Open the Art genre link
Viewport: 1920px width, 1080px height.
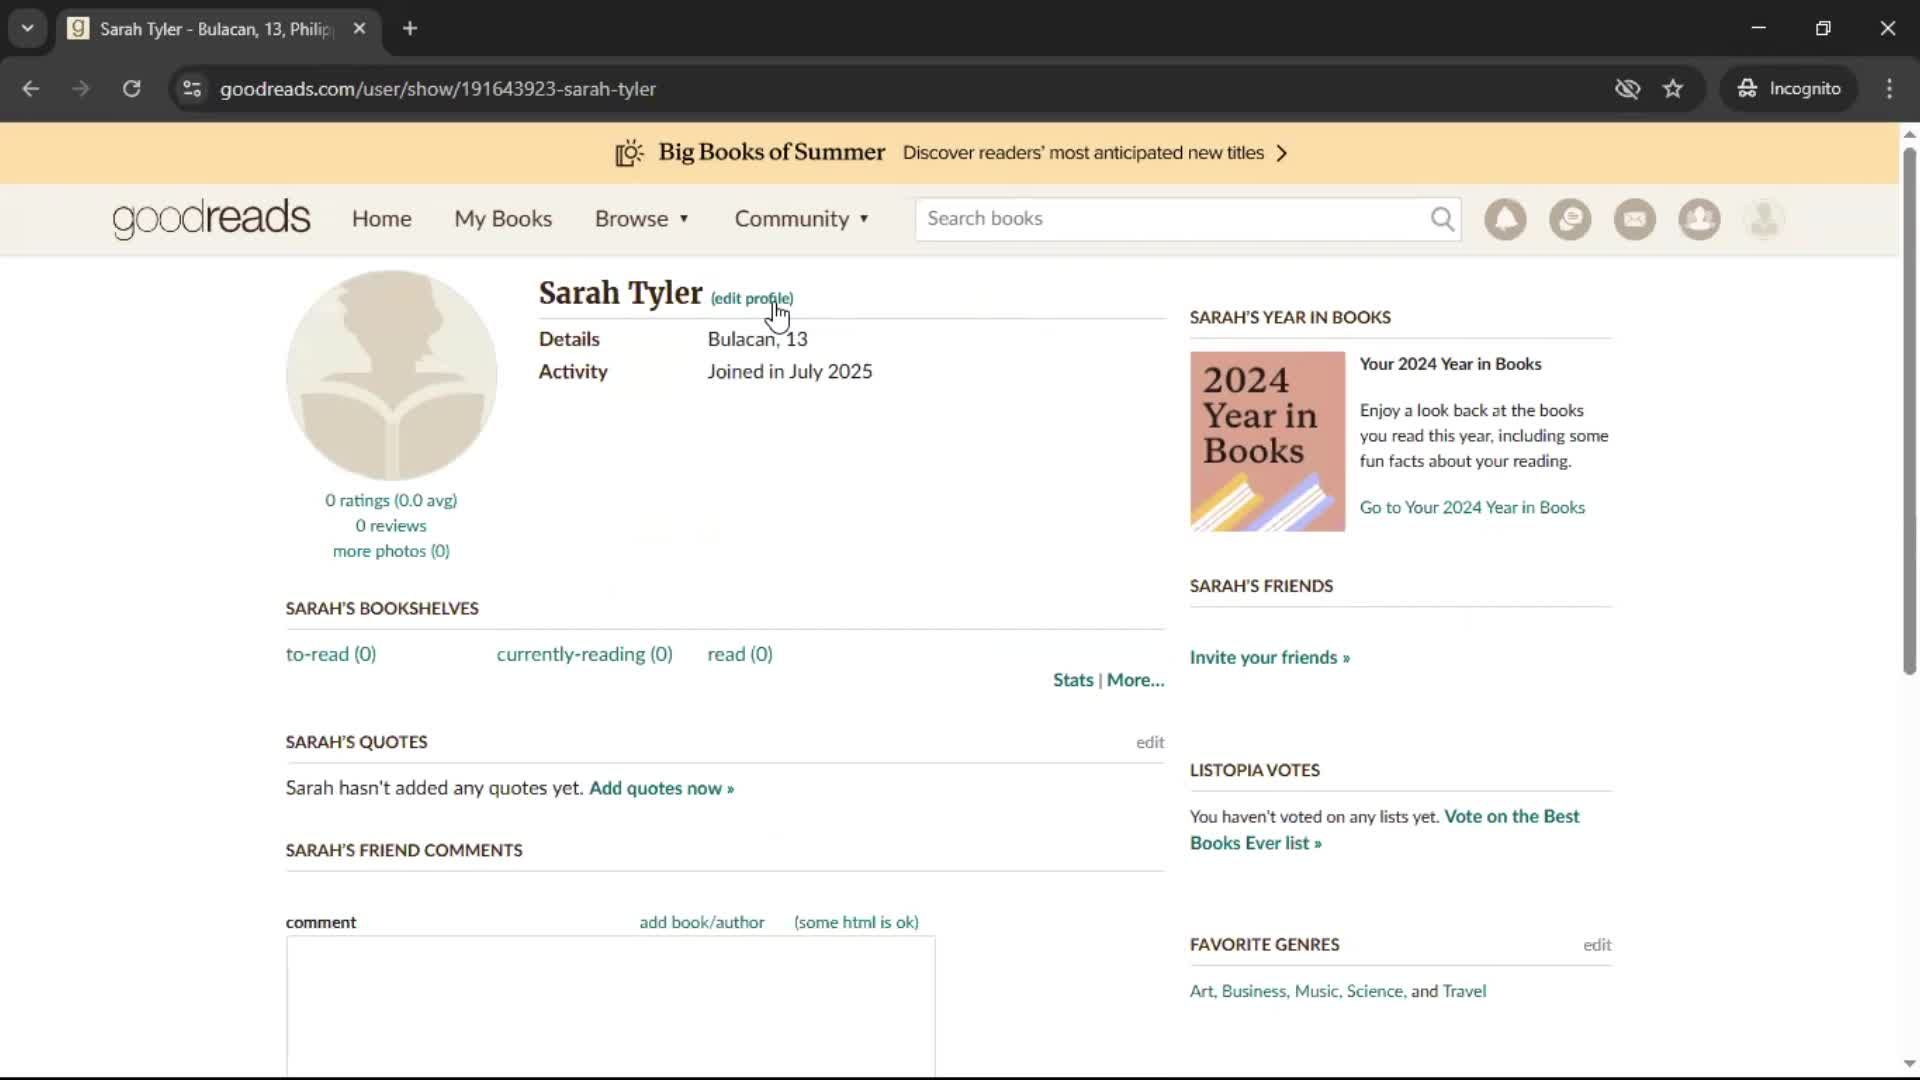click(1201, 991)
